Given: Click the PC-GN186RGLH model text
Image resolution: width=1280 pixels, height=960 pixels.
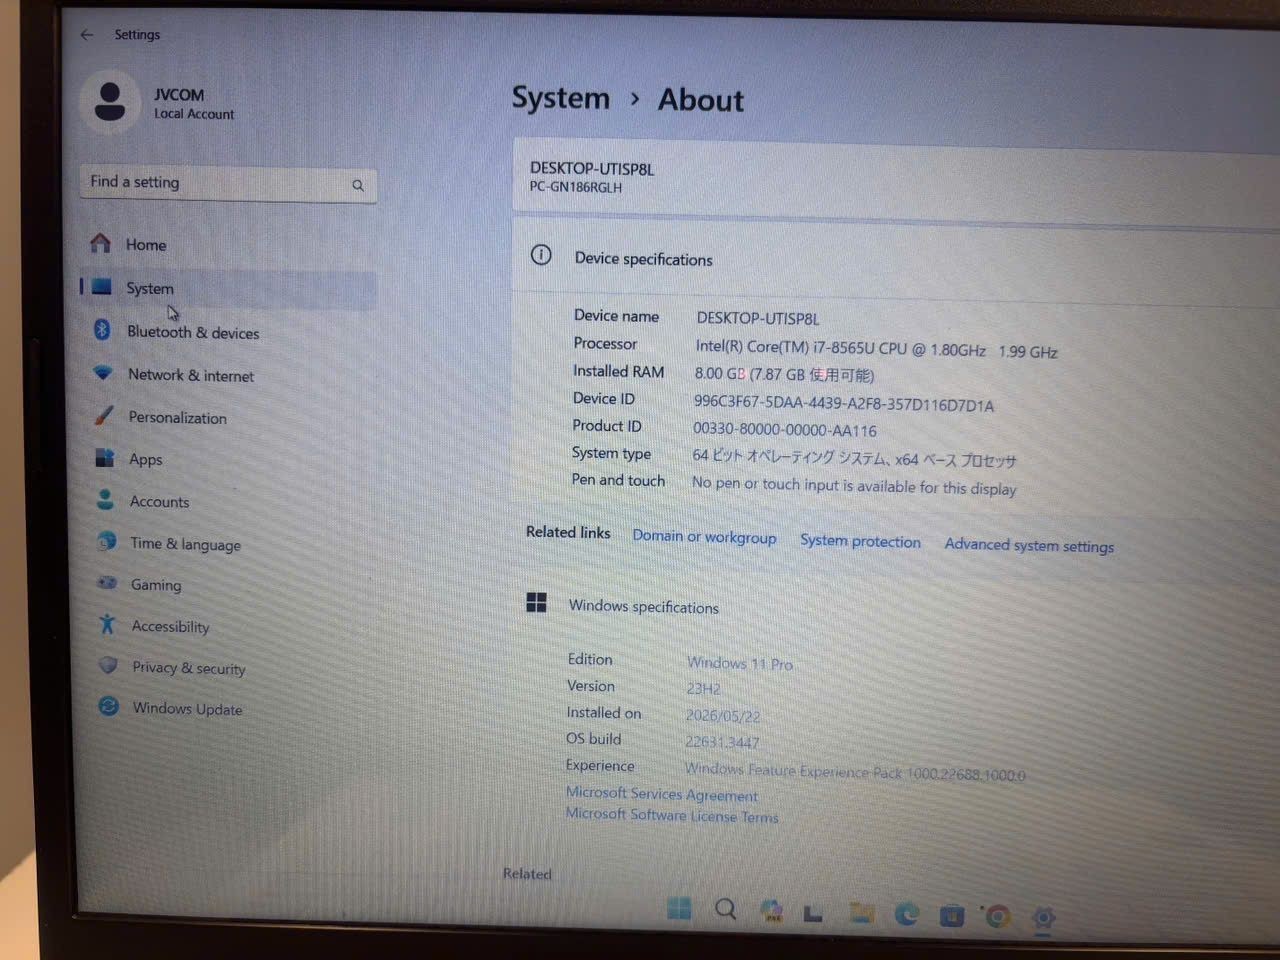Looking at the screenshot, I should click(575, 187).
